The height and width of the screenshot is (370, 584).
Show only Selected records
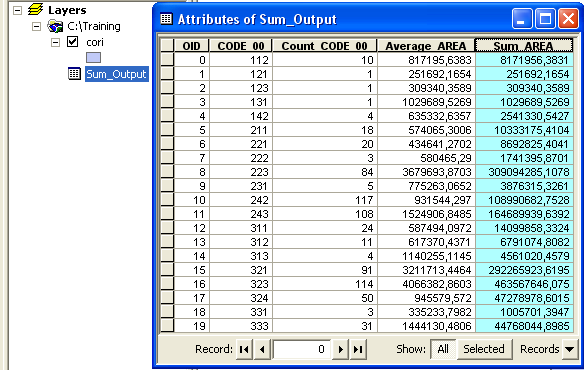[x=484, y=349]
